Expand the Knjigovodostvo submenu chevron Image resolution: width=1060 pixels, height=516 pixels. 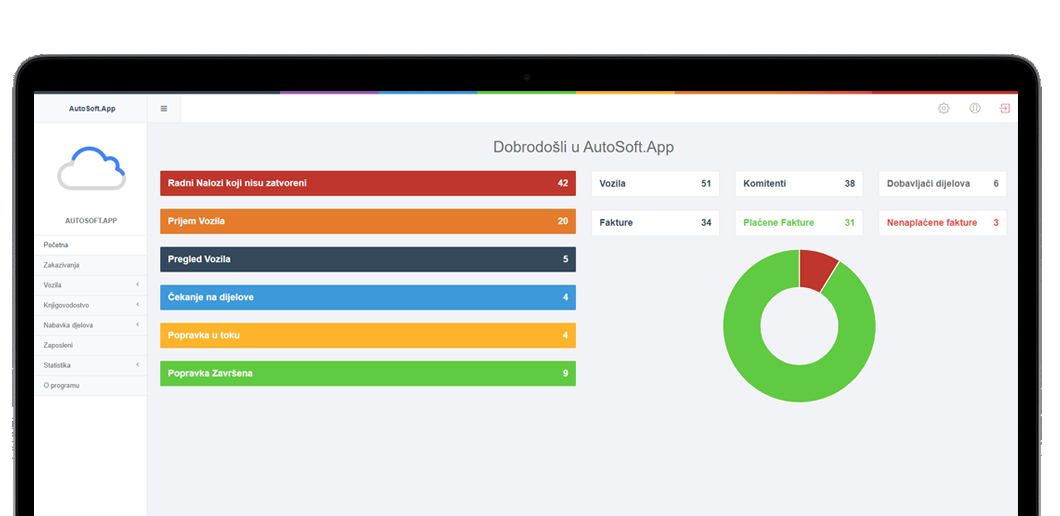(x=137, y=304)
